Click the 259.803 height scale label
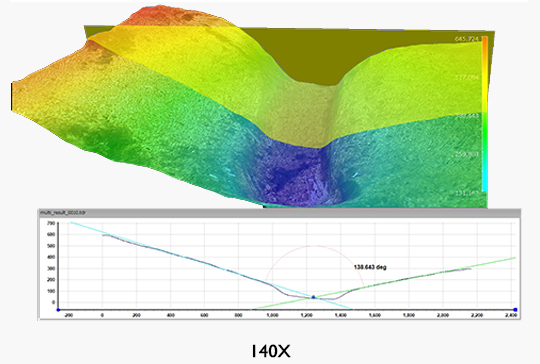The height and width of the screenshot is (364, 540). (467, 154)
